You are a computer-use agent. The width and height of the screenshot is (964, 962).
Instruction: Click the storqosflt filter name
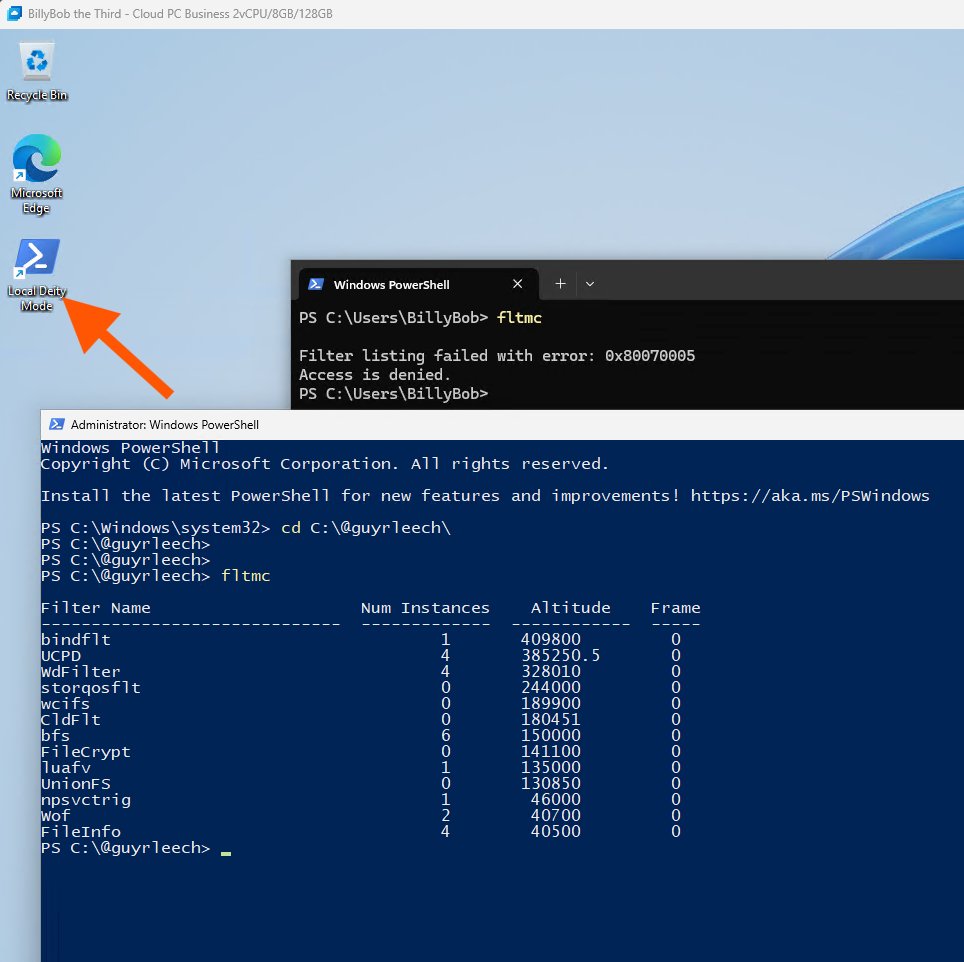click(90, 687)
